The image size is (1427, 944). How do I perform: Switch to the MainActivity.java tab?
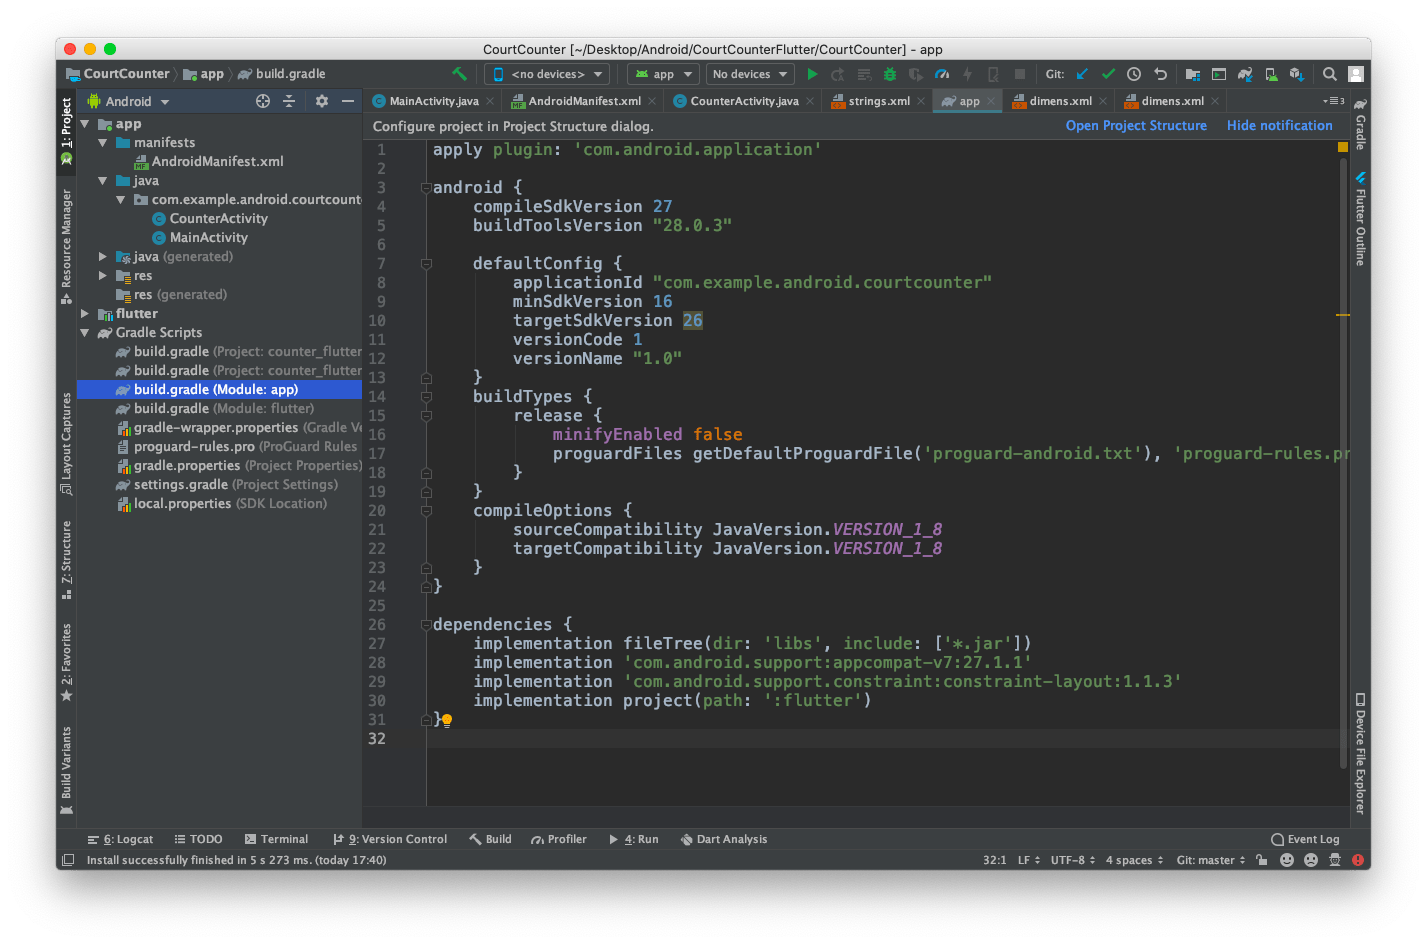pyautogui.click(x=433, y=101)
